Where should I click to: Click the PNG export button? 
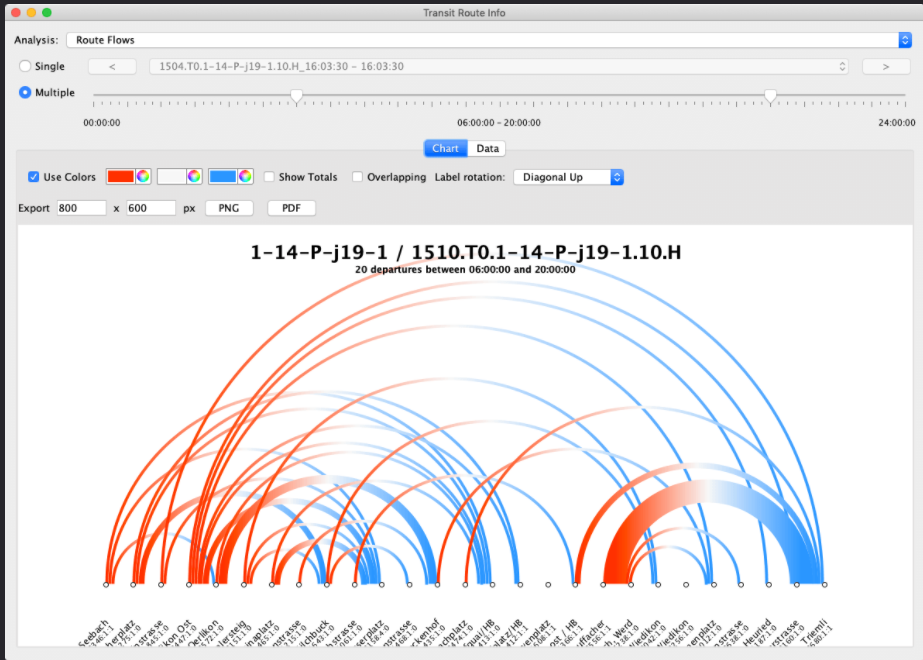click(229, 208)
